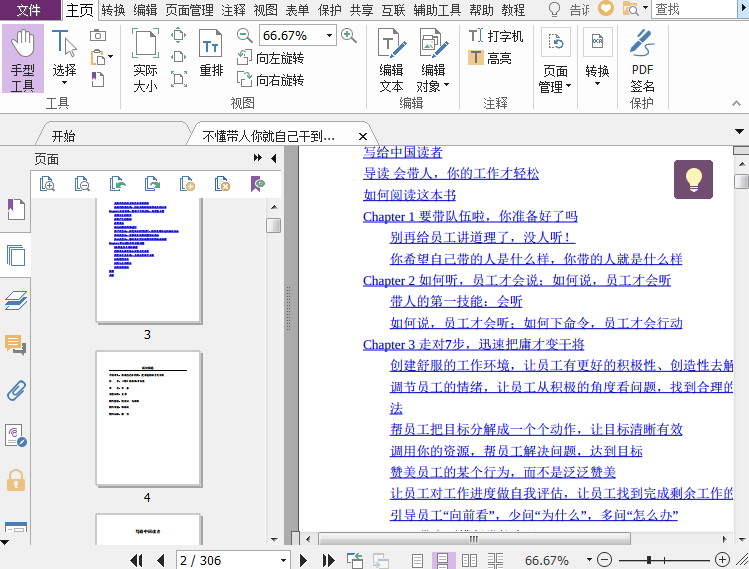Activate the Select text tool (选择)
Image resolution: width=749 pixels, height=569 pixels.
pos(64,59)
